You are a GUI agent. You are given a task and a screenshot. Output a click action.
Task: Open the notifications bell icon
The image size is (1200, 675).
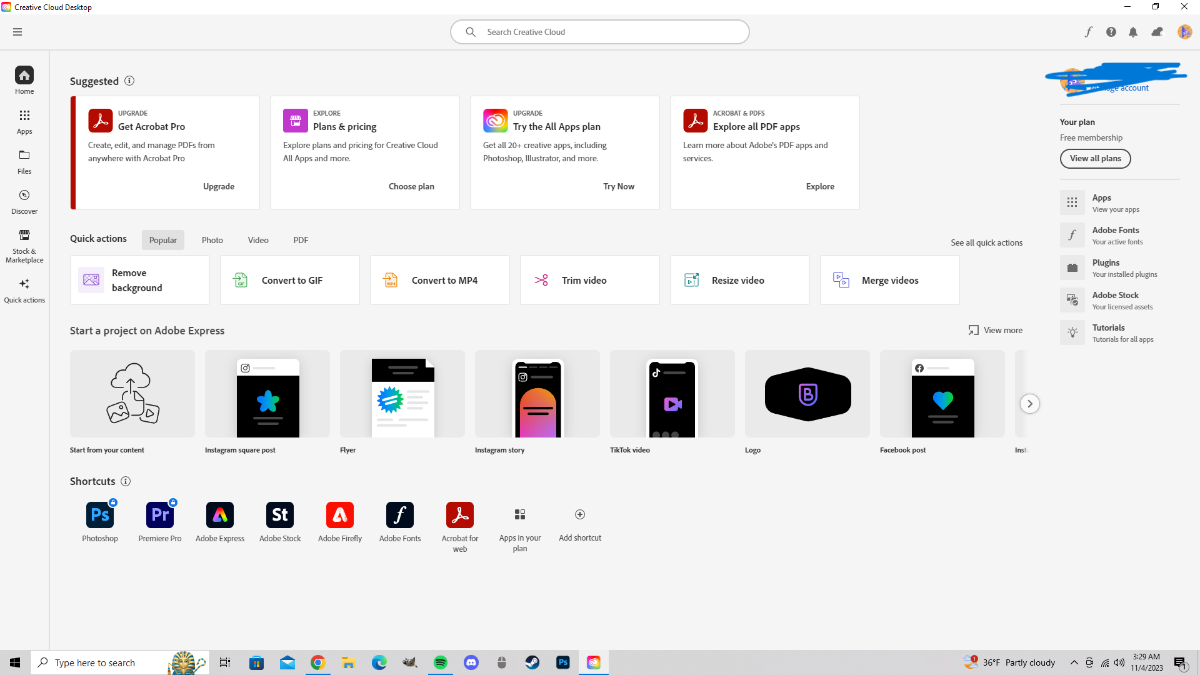tap(1133, 32)
